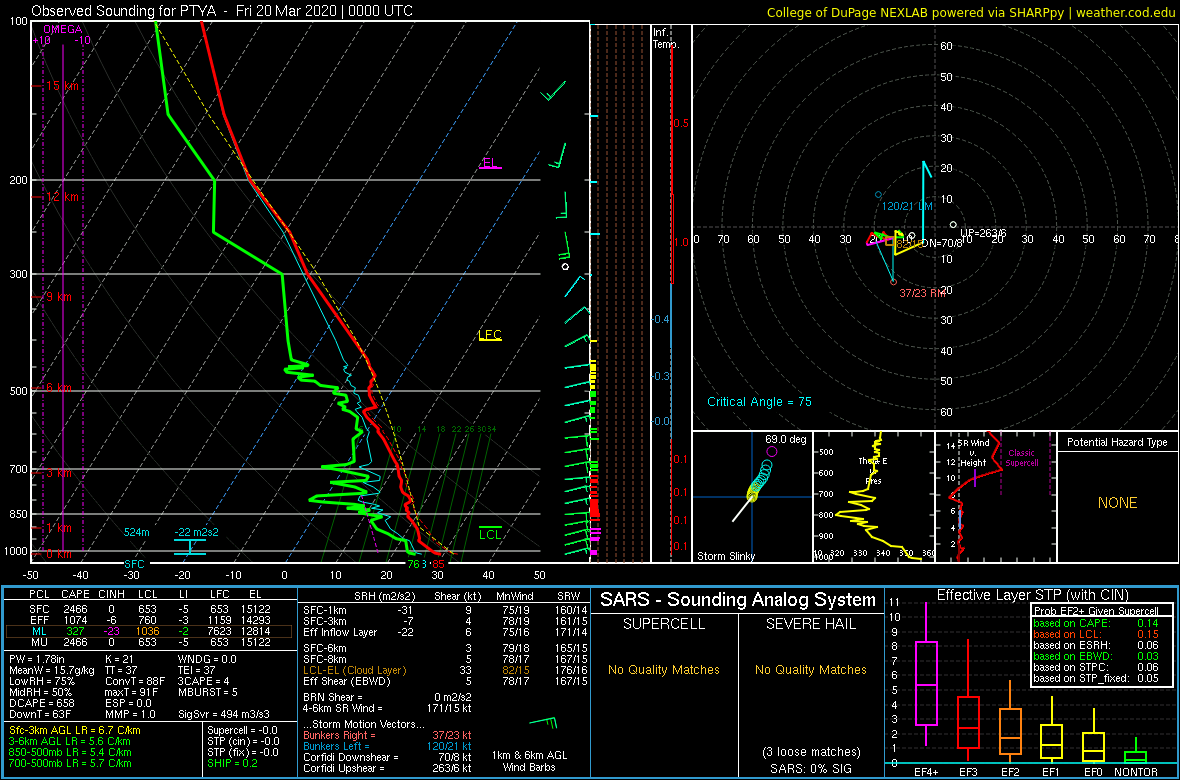Select the EFF parcel row
1180x780 pixels.
point(149,619)
